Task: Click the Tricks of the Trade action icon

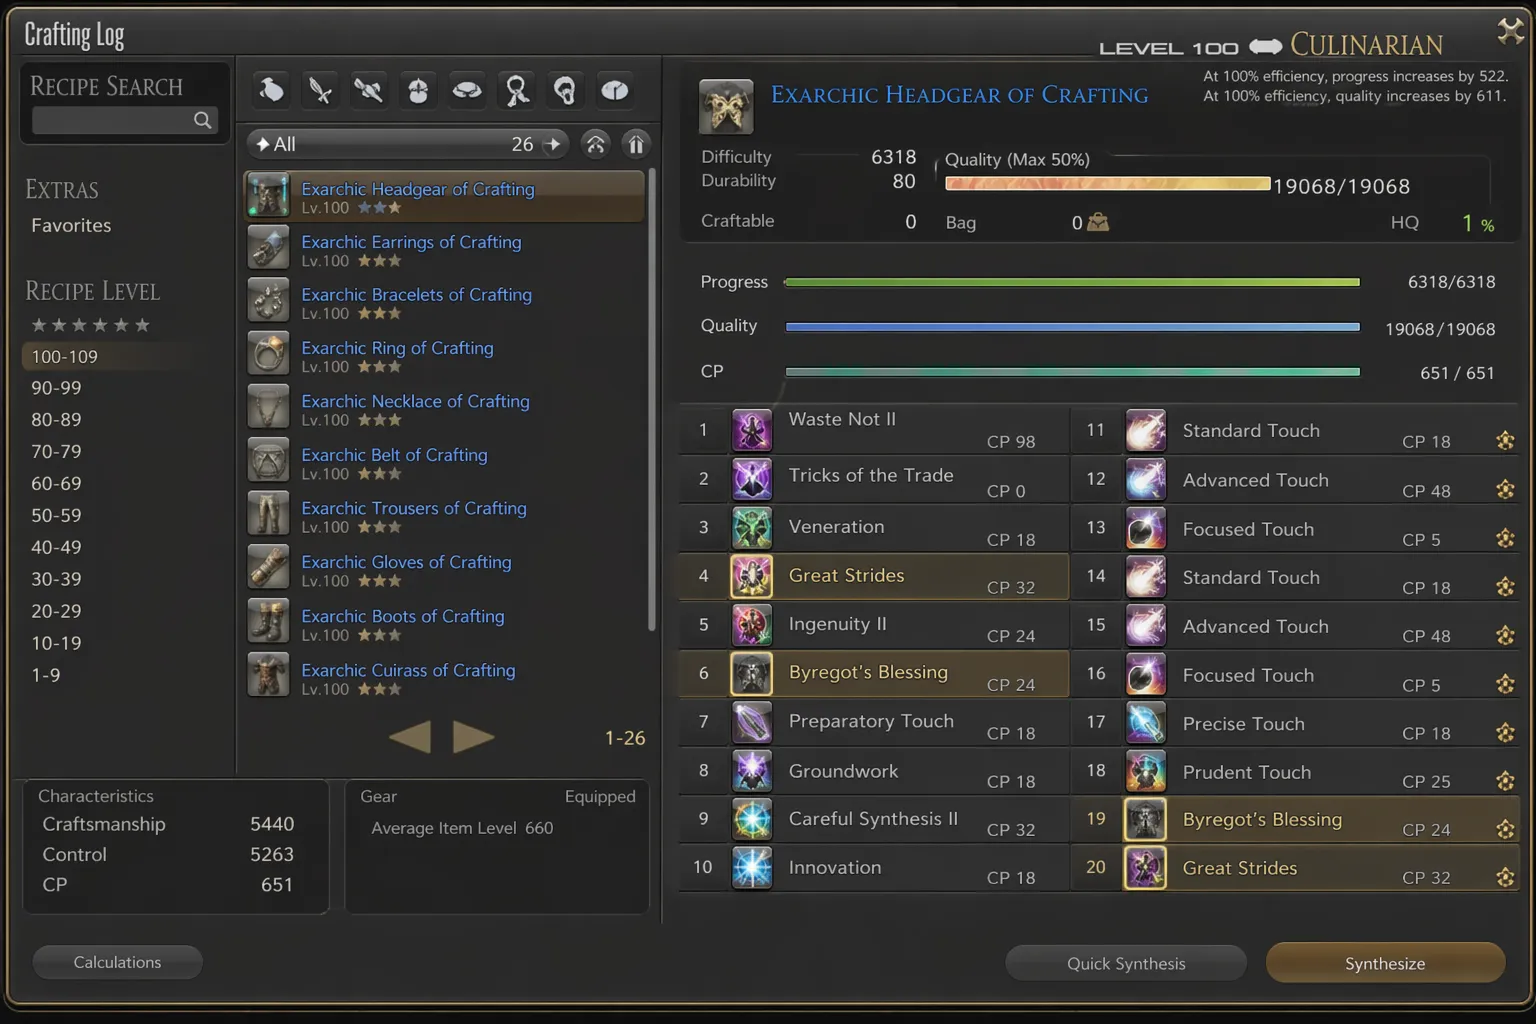Action: tap(752, 478)
